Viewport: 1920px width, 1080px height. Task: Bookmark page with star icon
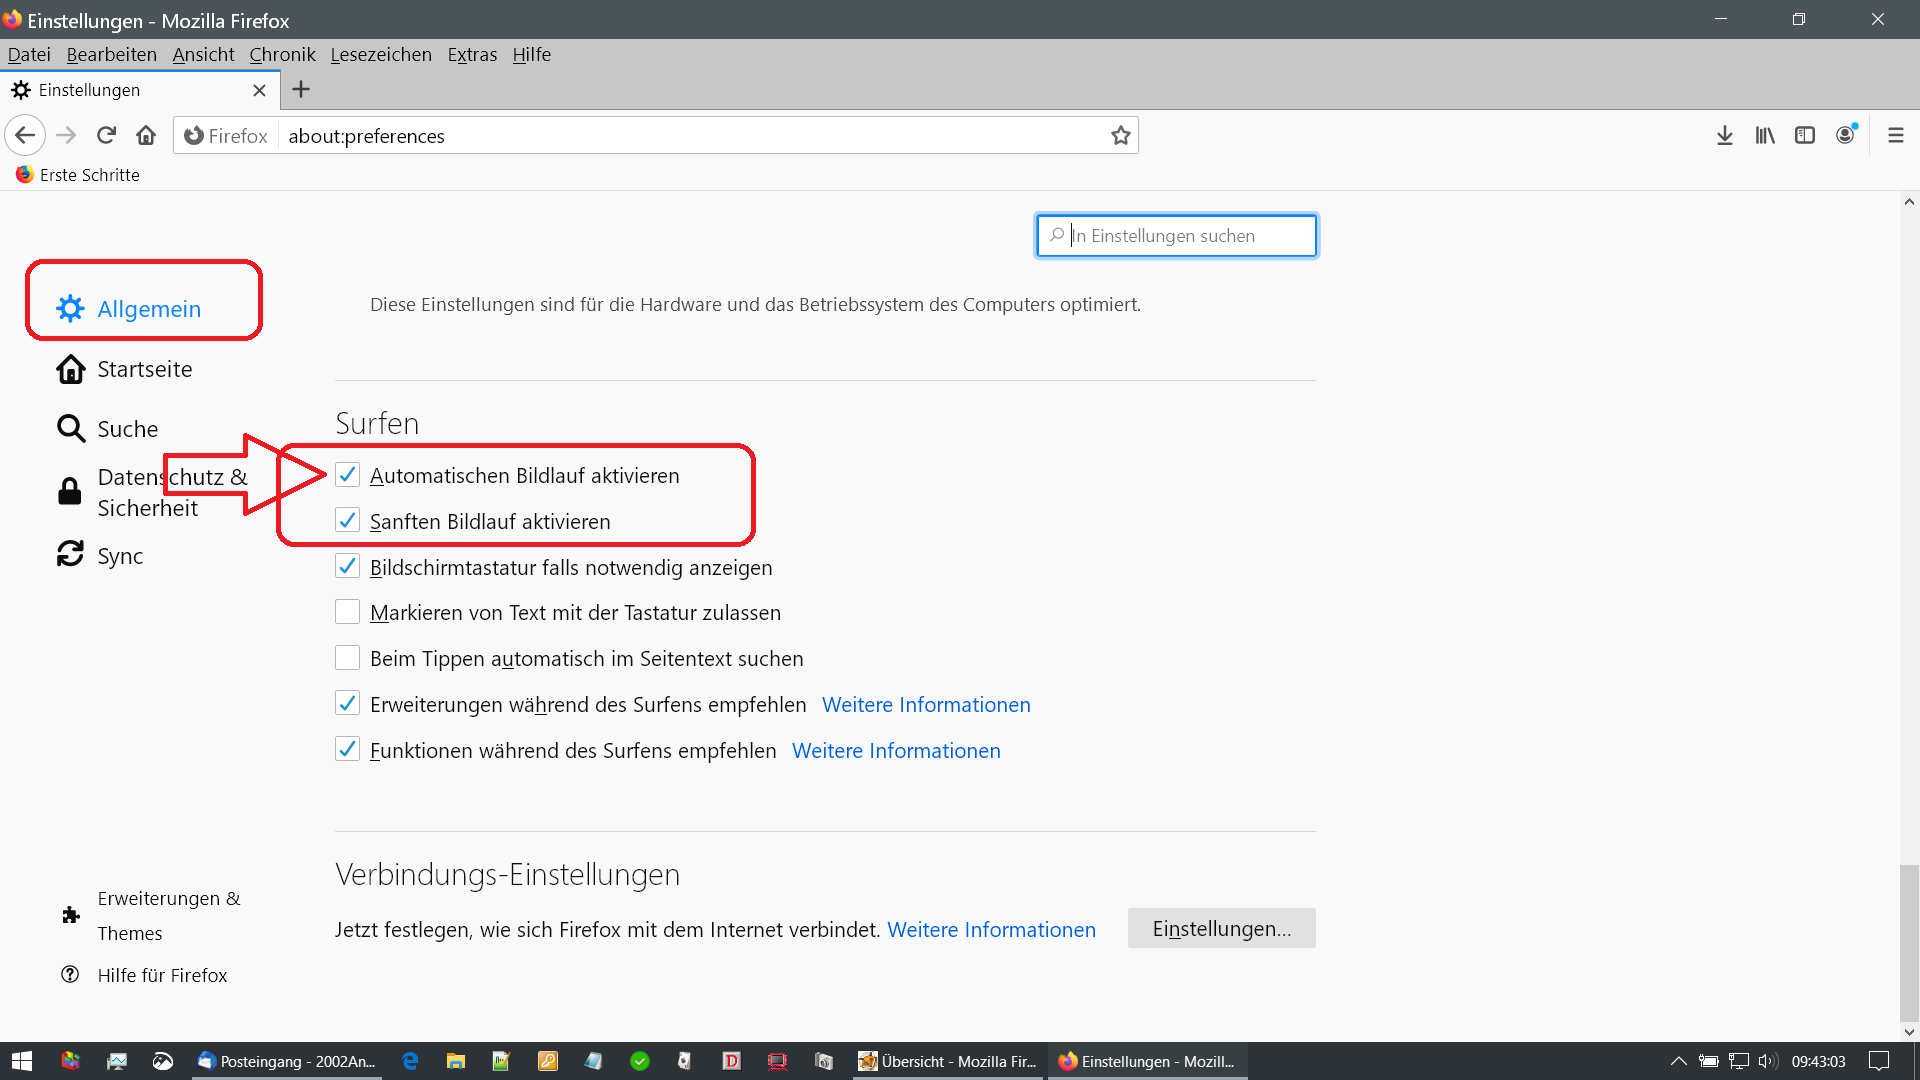coord(1120,135)
